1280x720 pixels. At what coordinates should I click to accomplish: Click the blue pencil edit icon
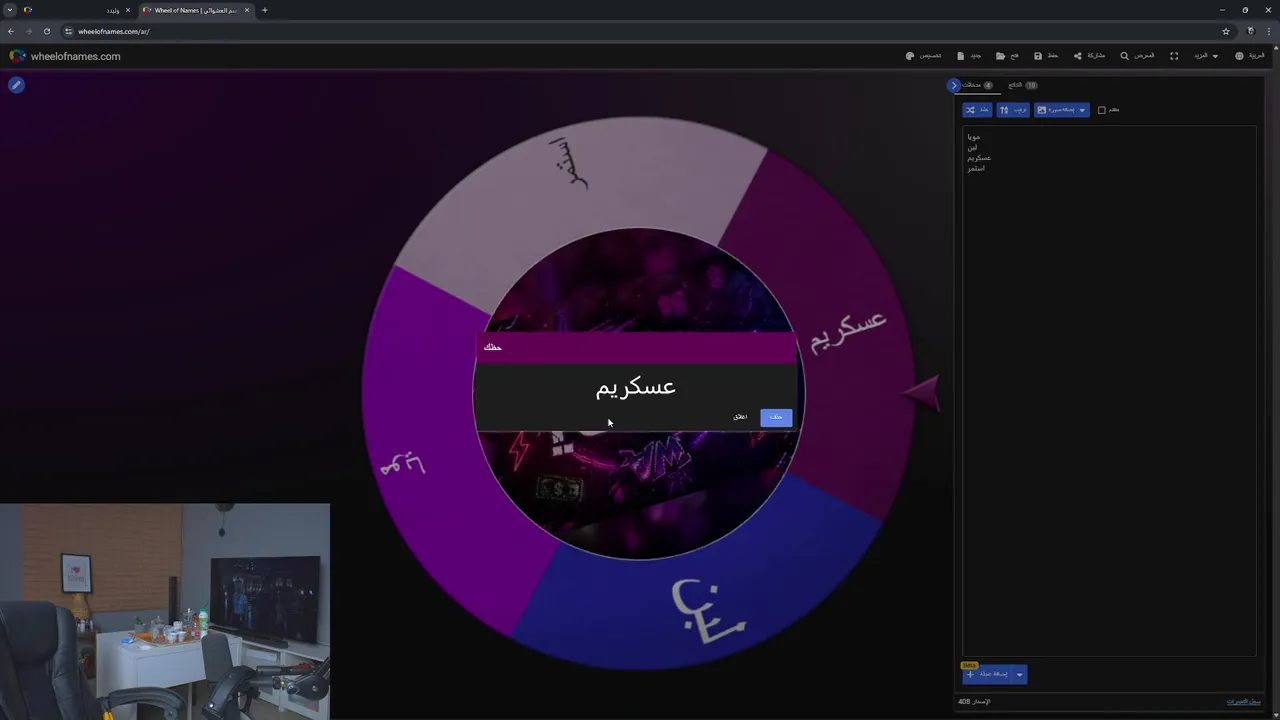click(16, 85)
